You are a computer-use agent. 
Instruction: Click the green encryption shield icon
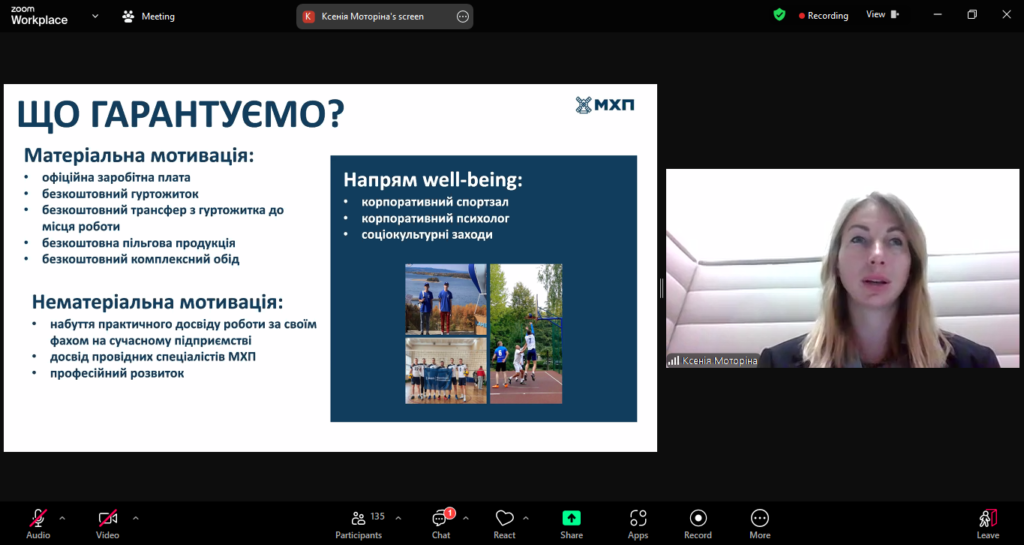(779, 15)
